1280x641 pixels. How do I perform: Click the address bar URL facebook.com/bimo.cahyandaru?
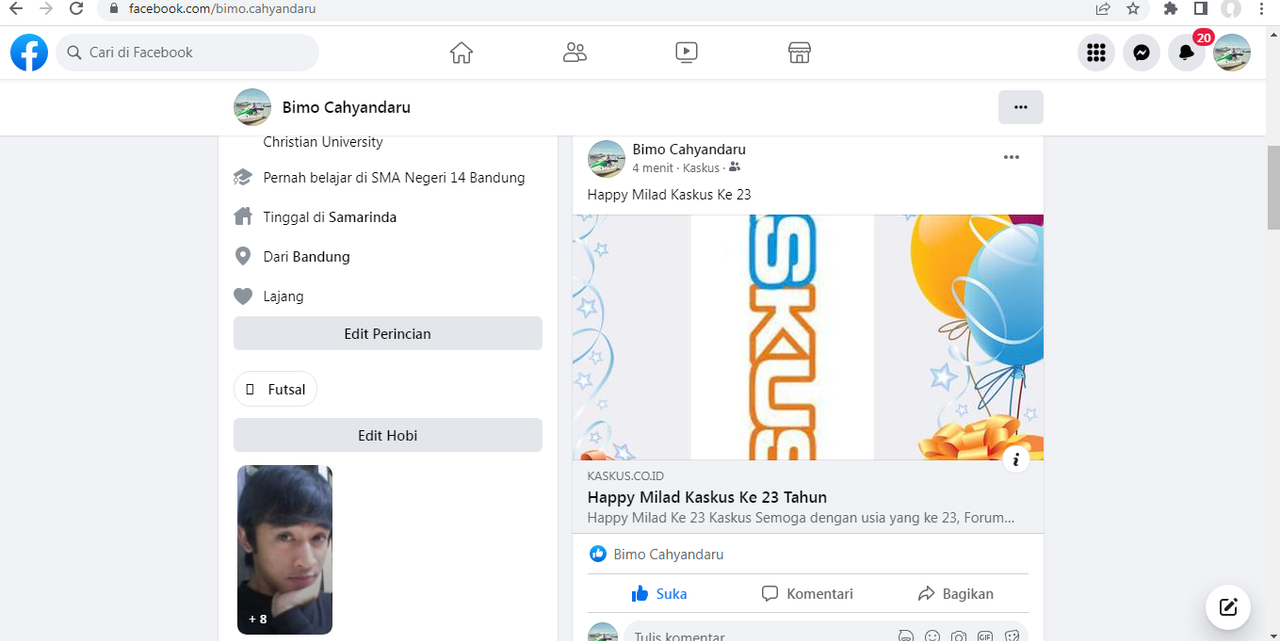point(222,9)
